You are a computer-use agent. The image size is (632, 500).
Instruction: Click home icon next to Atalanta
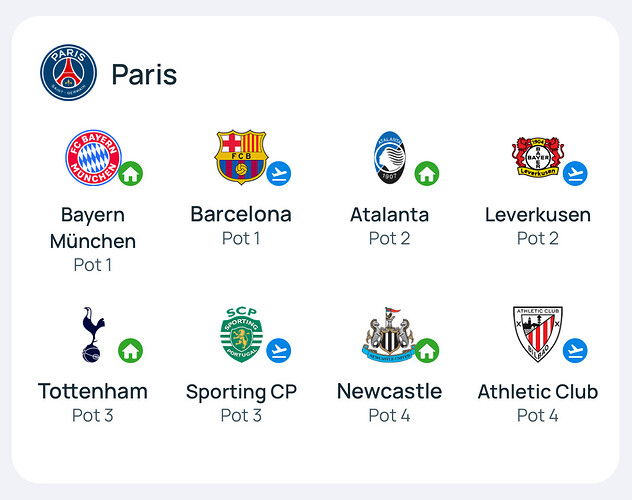tap(427, 174)
